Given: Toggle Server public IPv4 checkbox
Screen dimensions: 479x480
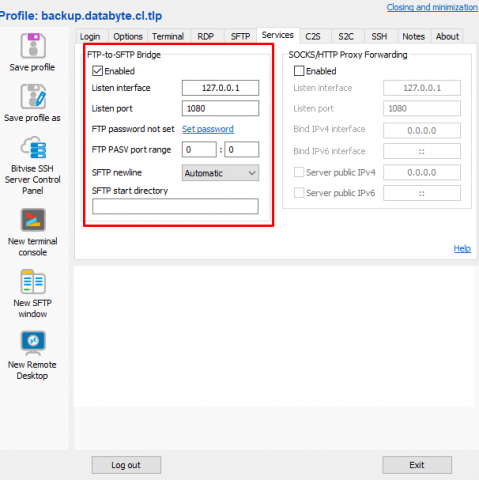Looking at the screenshot, I should (299, 172).
